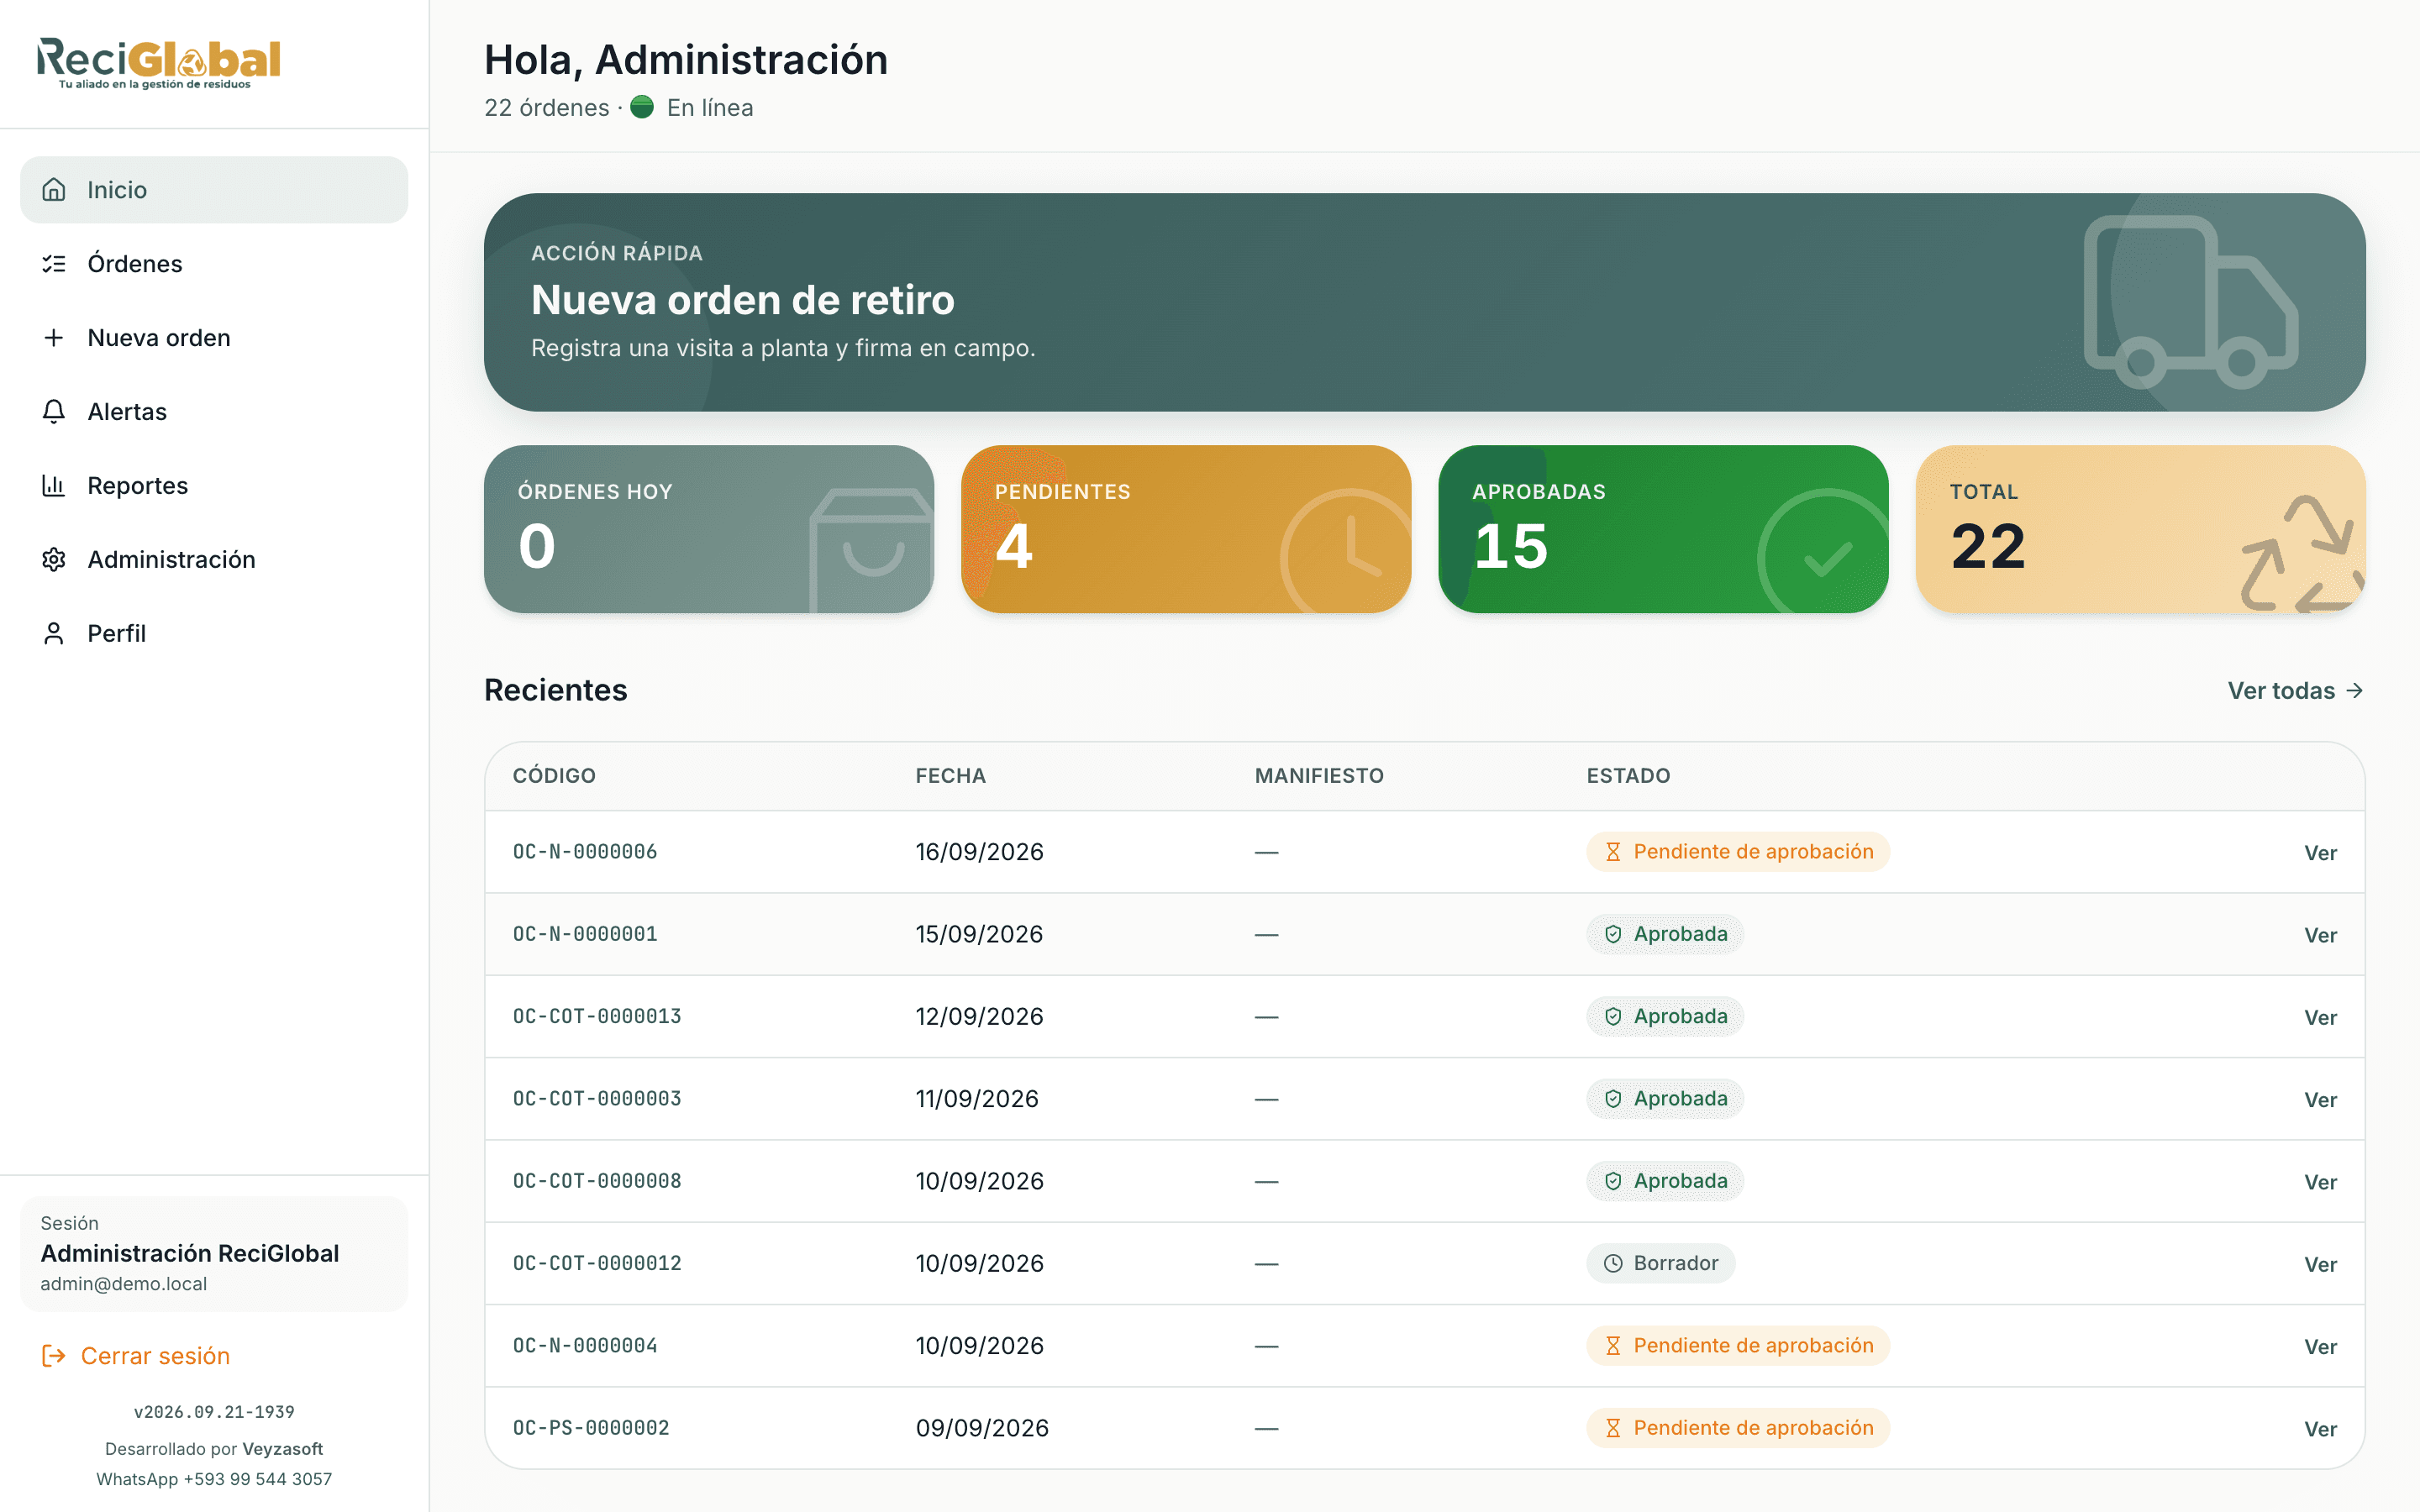Click the logout icon next to Cerrar sesión
2420x1512 pixels.
click(54, 1356)
